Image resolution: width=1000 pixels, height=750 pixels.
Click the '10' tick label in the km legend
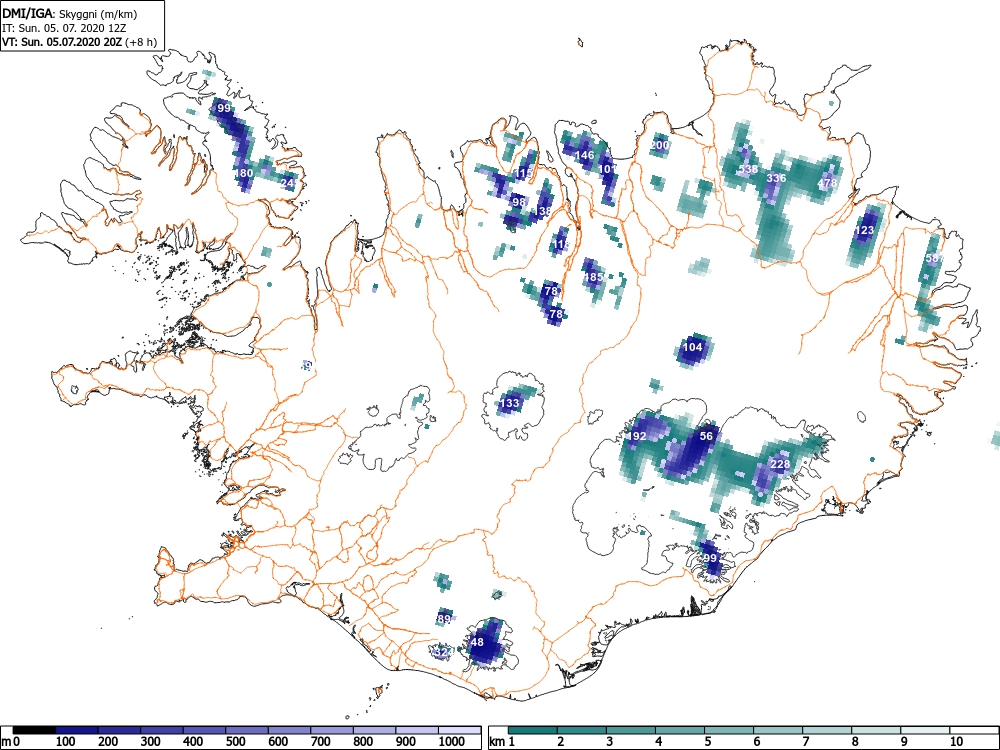(x=956, y=742)
